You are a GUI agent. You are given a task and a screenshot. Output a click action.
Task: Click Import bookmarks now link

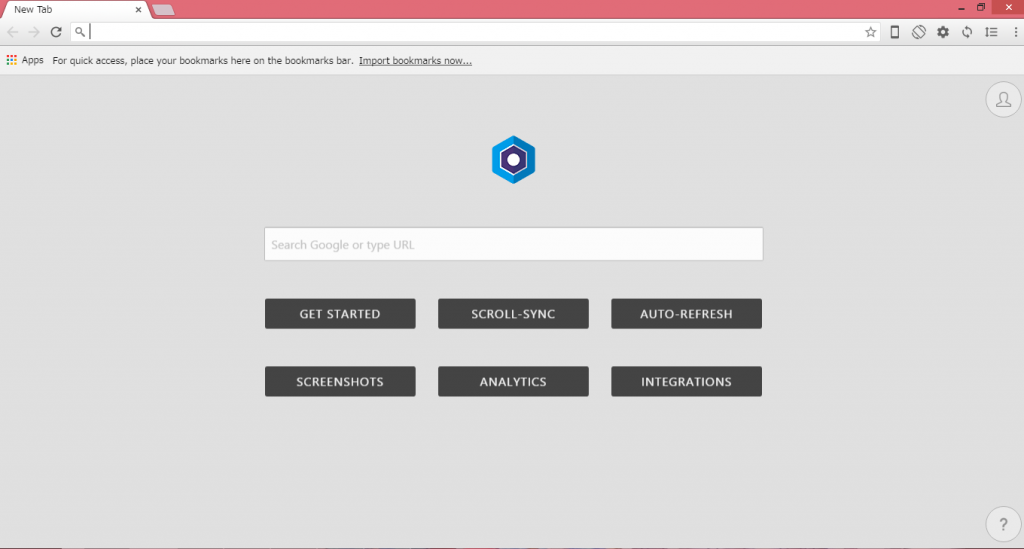click(415, 61)
